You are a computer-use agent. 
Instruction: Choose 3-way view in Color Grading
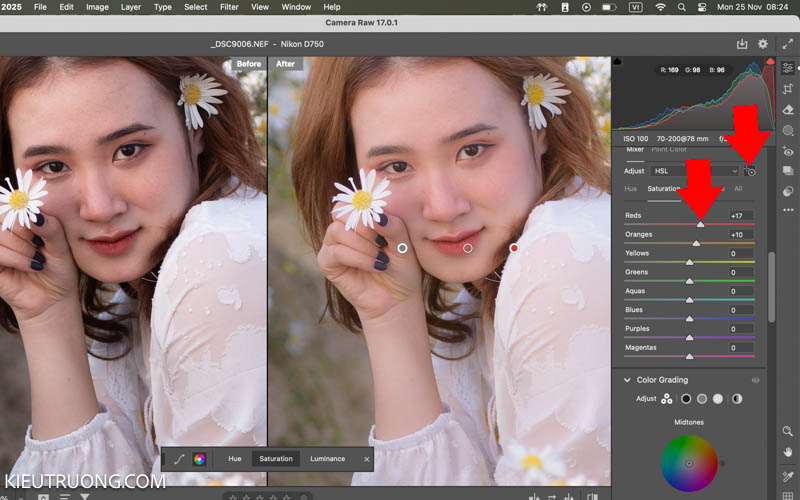(666, 399)
